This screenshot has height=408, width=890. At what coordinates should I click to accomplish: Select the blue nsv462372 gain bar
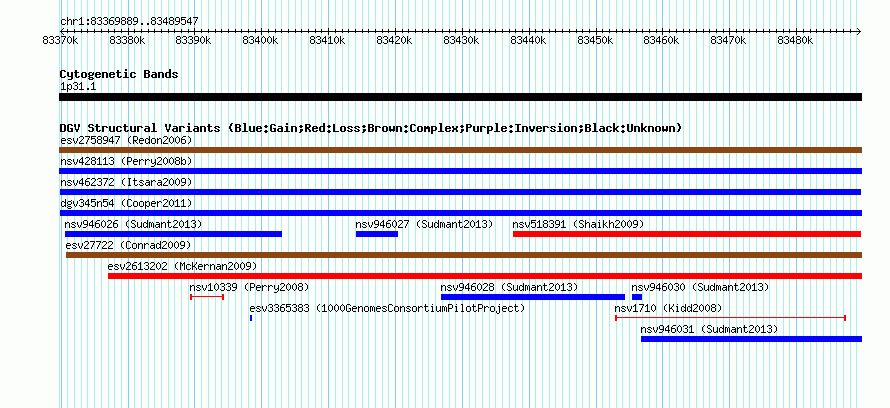pos(460,192)
